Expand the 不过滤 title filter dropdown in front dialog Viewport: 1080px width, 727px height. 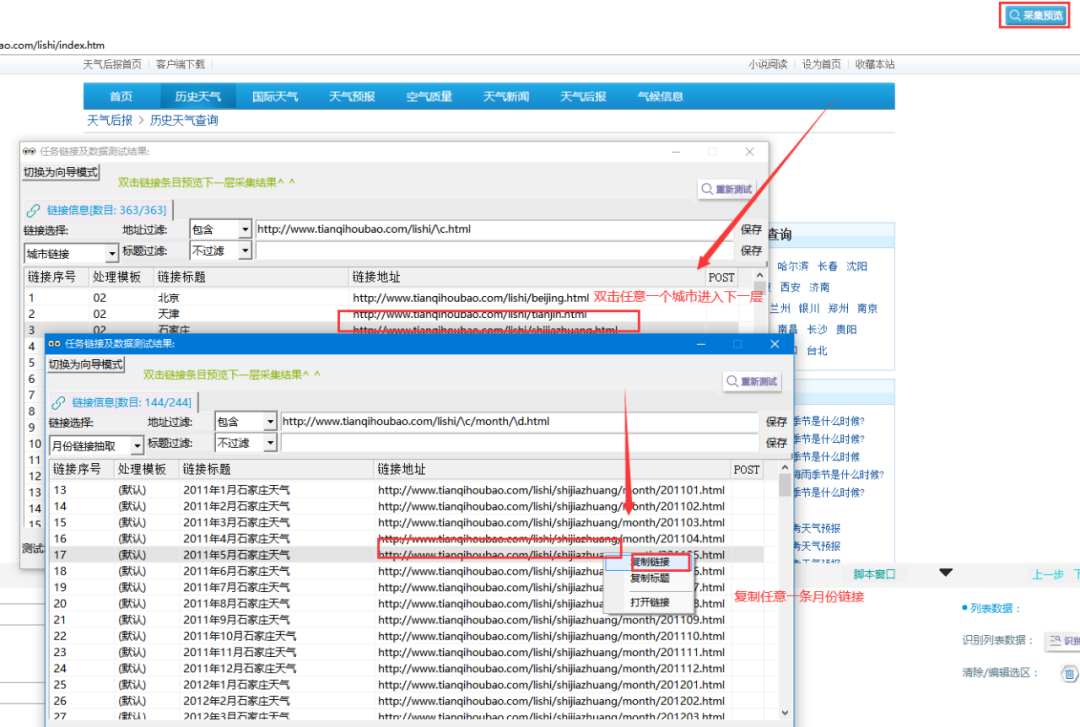pos(270,443)
